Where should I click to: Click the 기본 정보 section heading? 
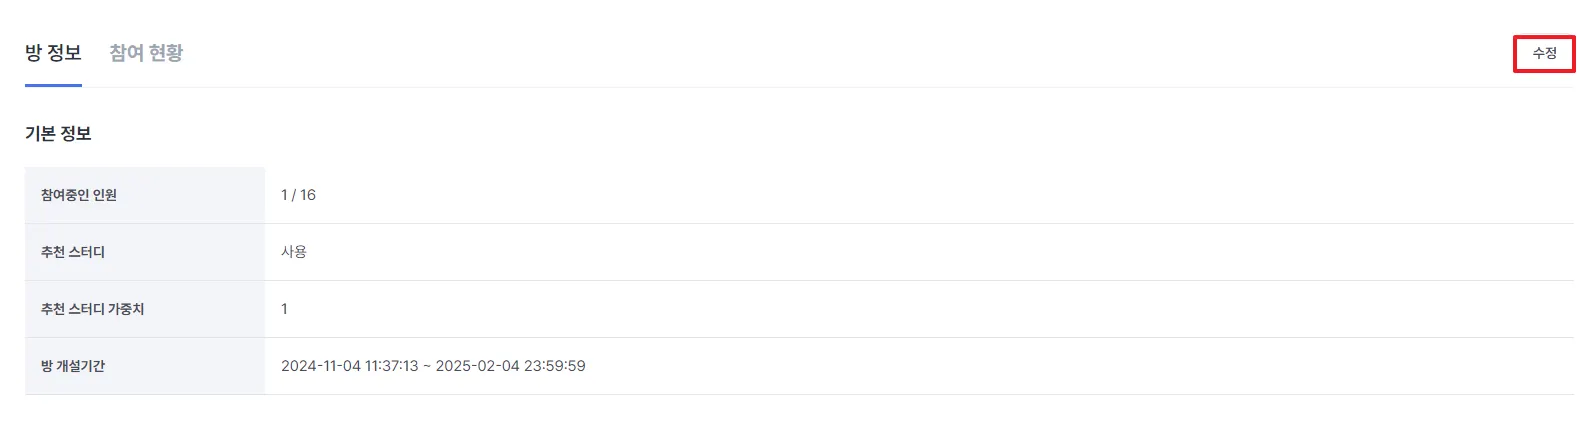click(x=58, y=134)
